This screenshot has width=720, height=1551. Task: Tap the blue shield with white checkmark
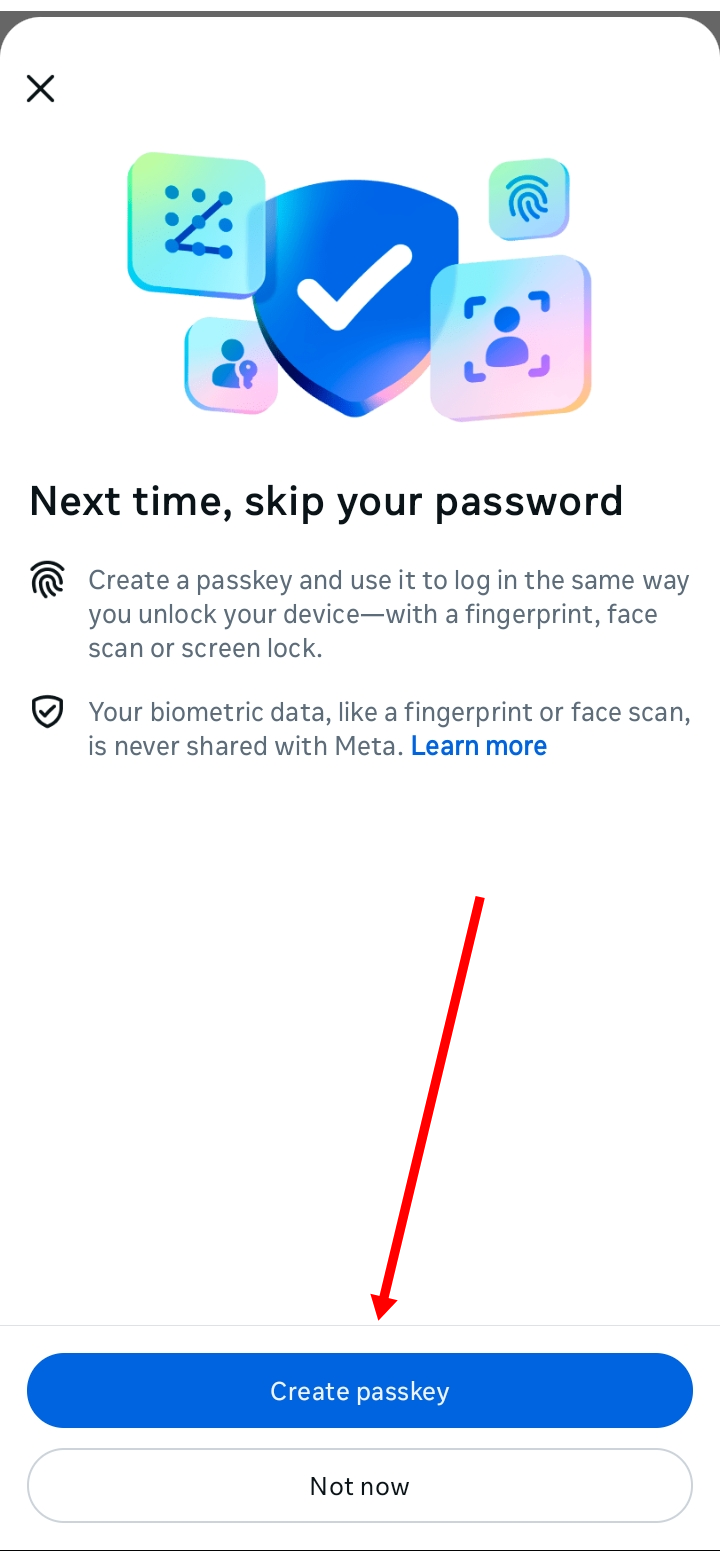[355, 298]
